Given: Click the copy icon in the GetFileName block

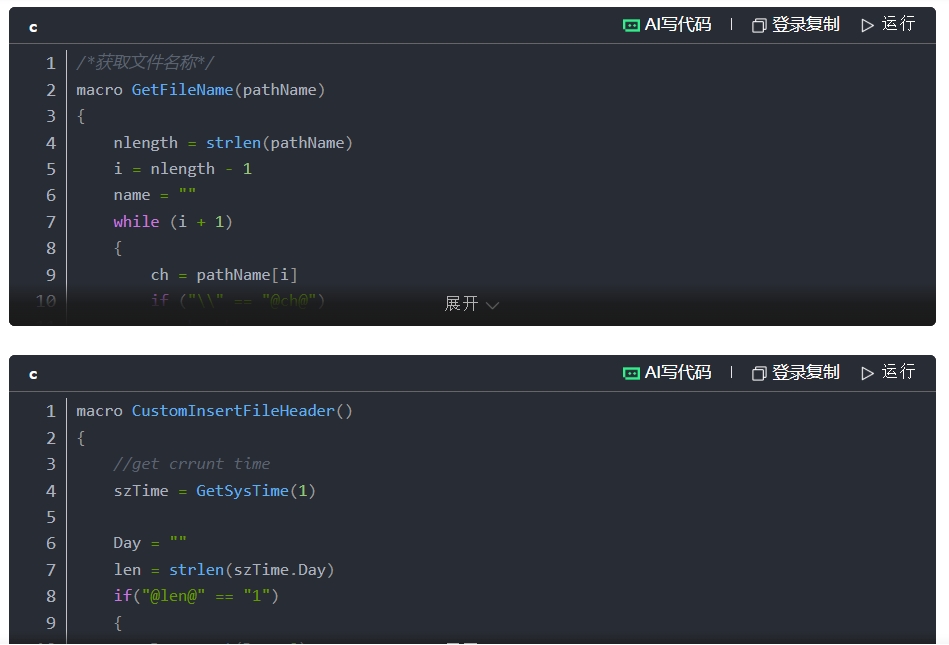Looking at the screenshot, I should click(759, 25).
